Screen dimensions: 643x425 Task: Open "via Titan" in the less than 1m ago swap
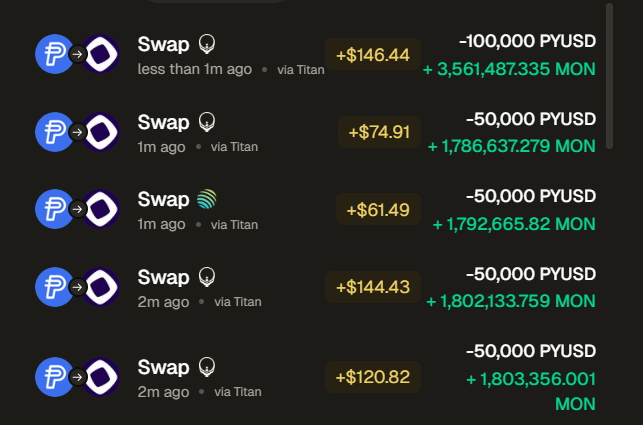(x=301, y=70)
